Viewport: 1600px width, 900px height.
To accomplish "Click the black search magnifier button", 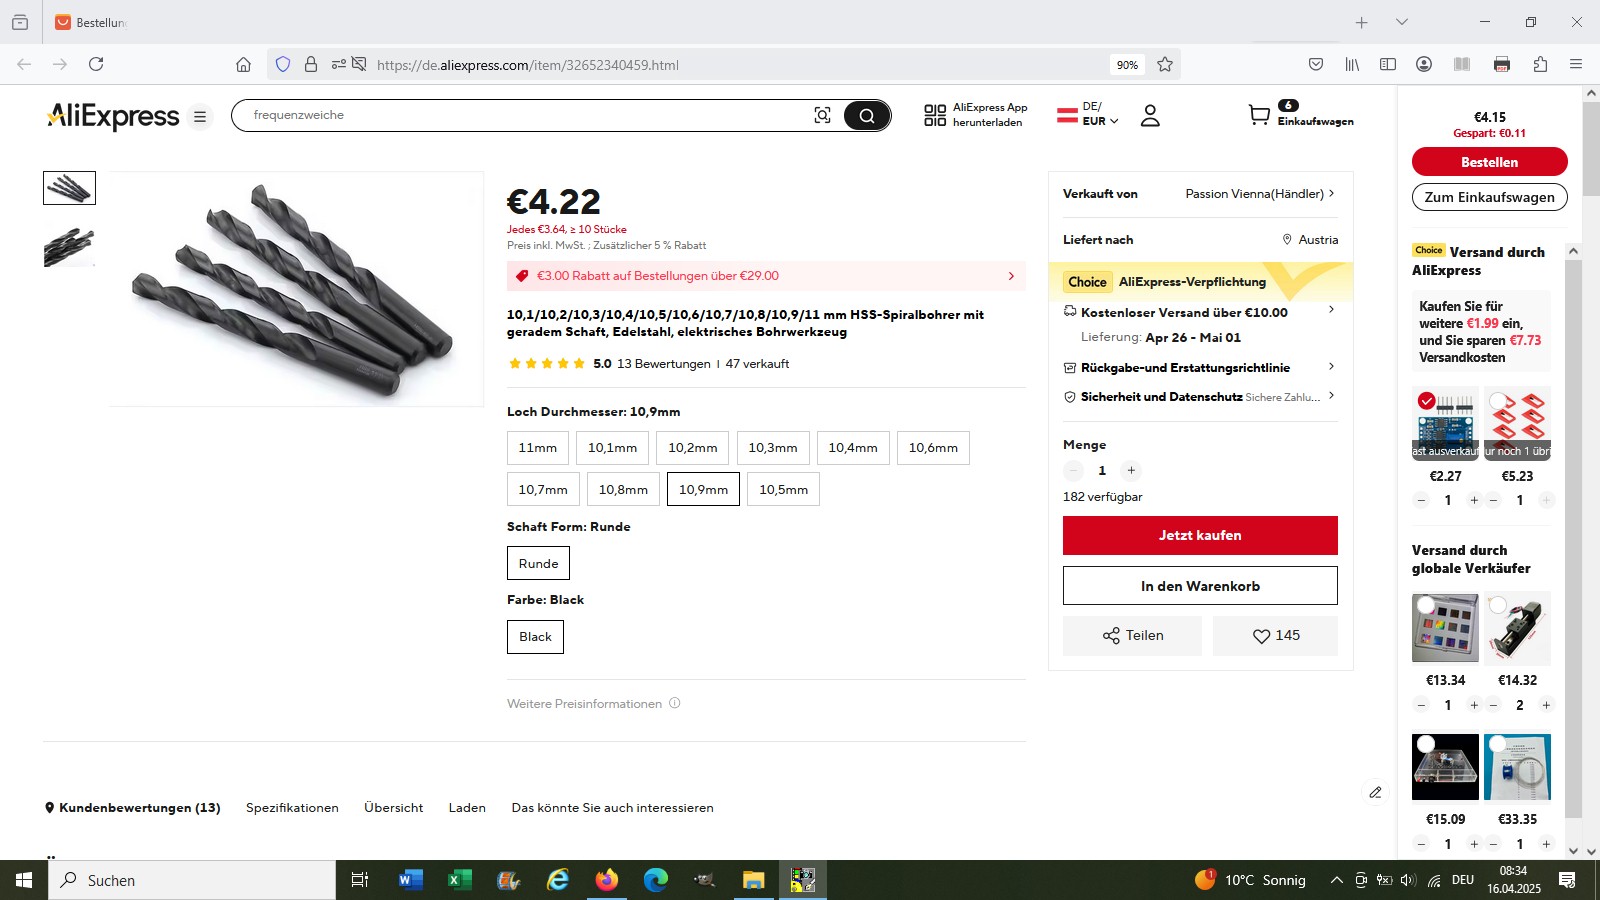I will pos(866,115).
